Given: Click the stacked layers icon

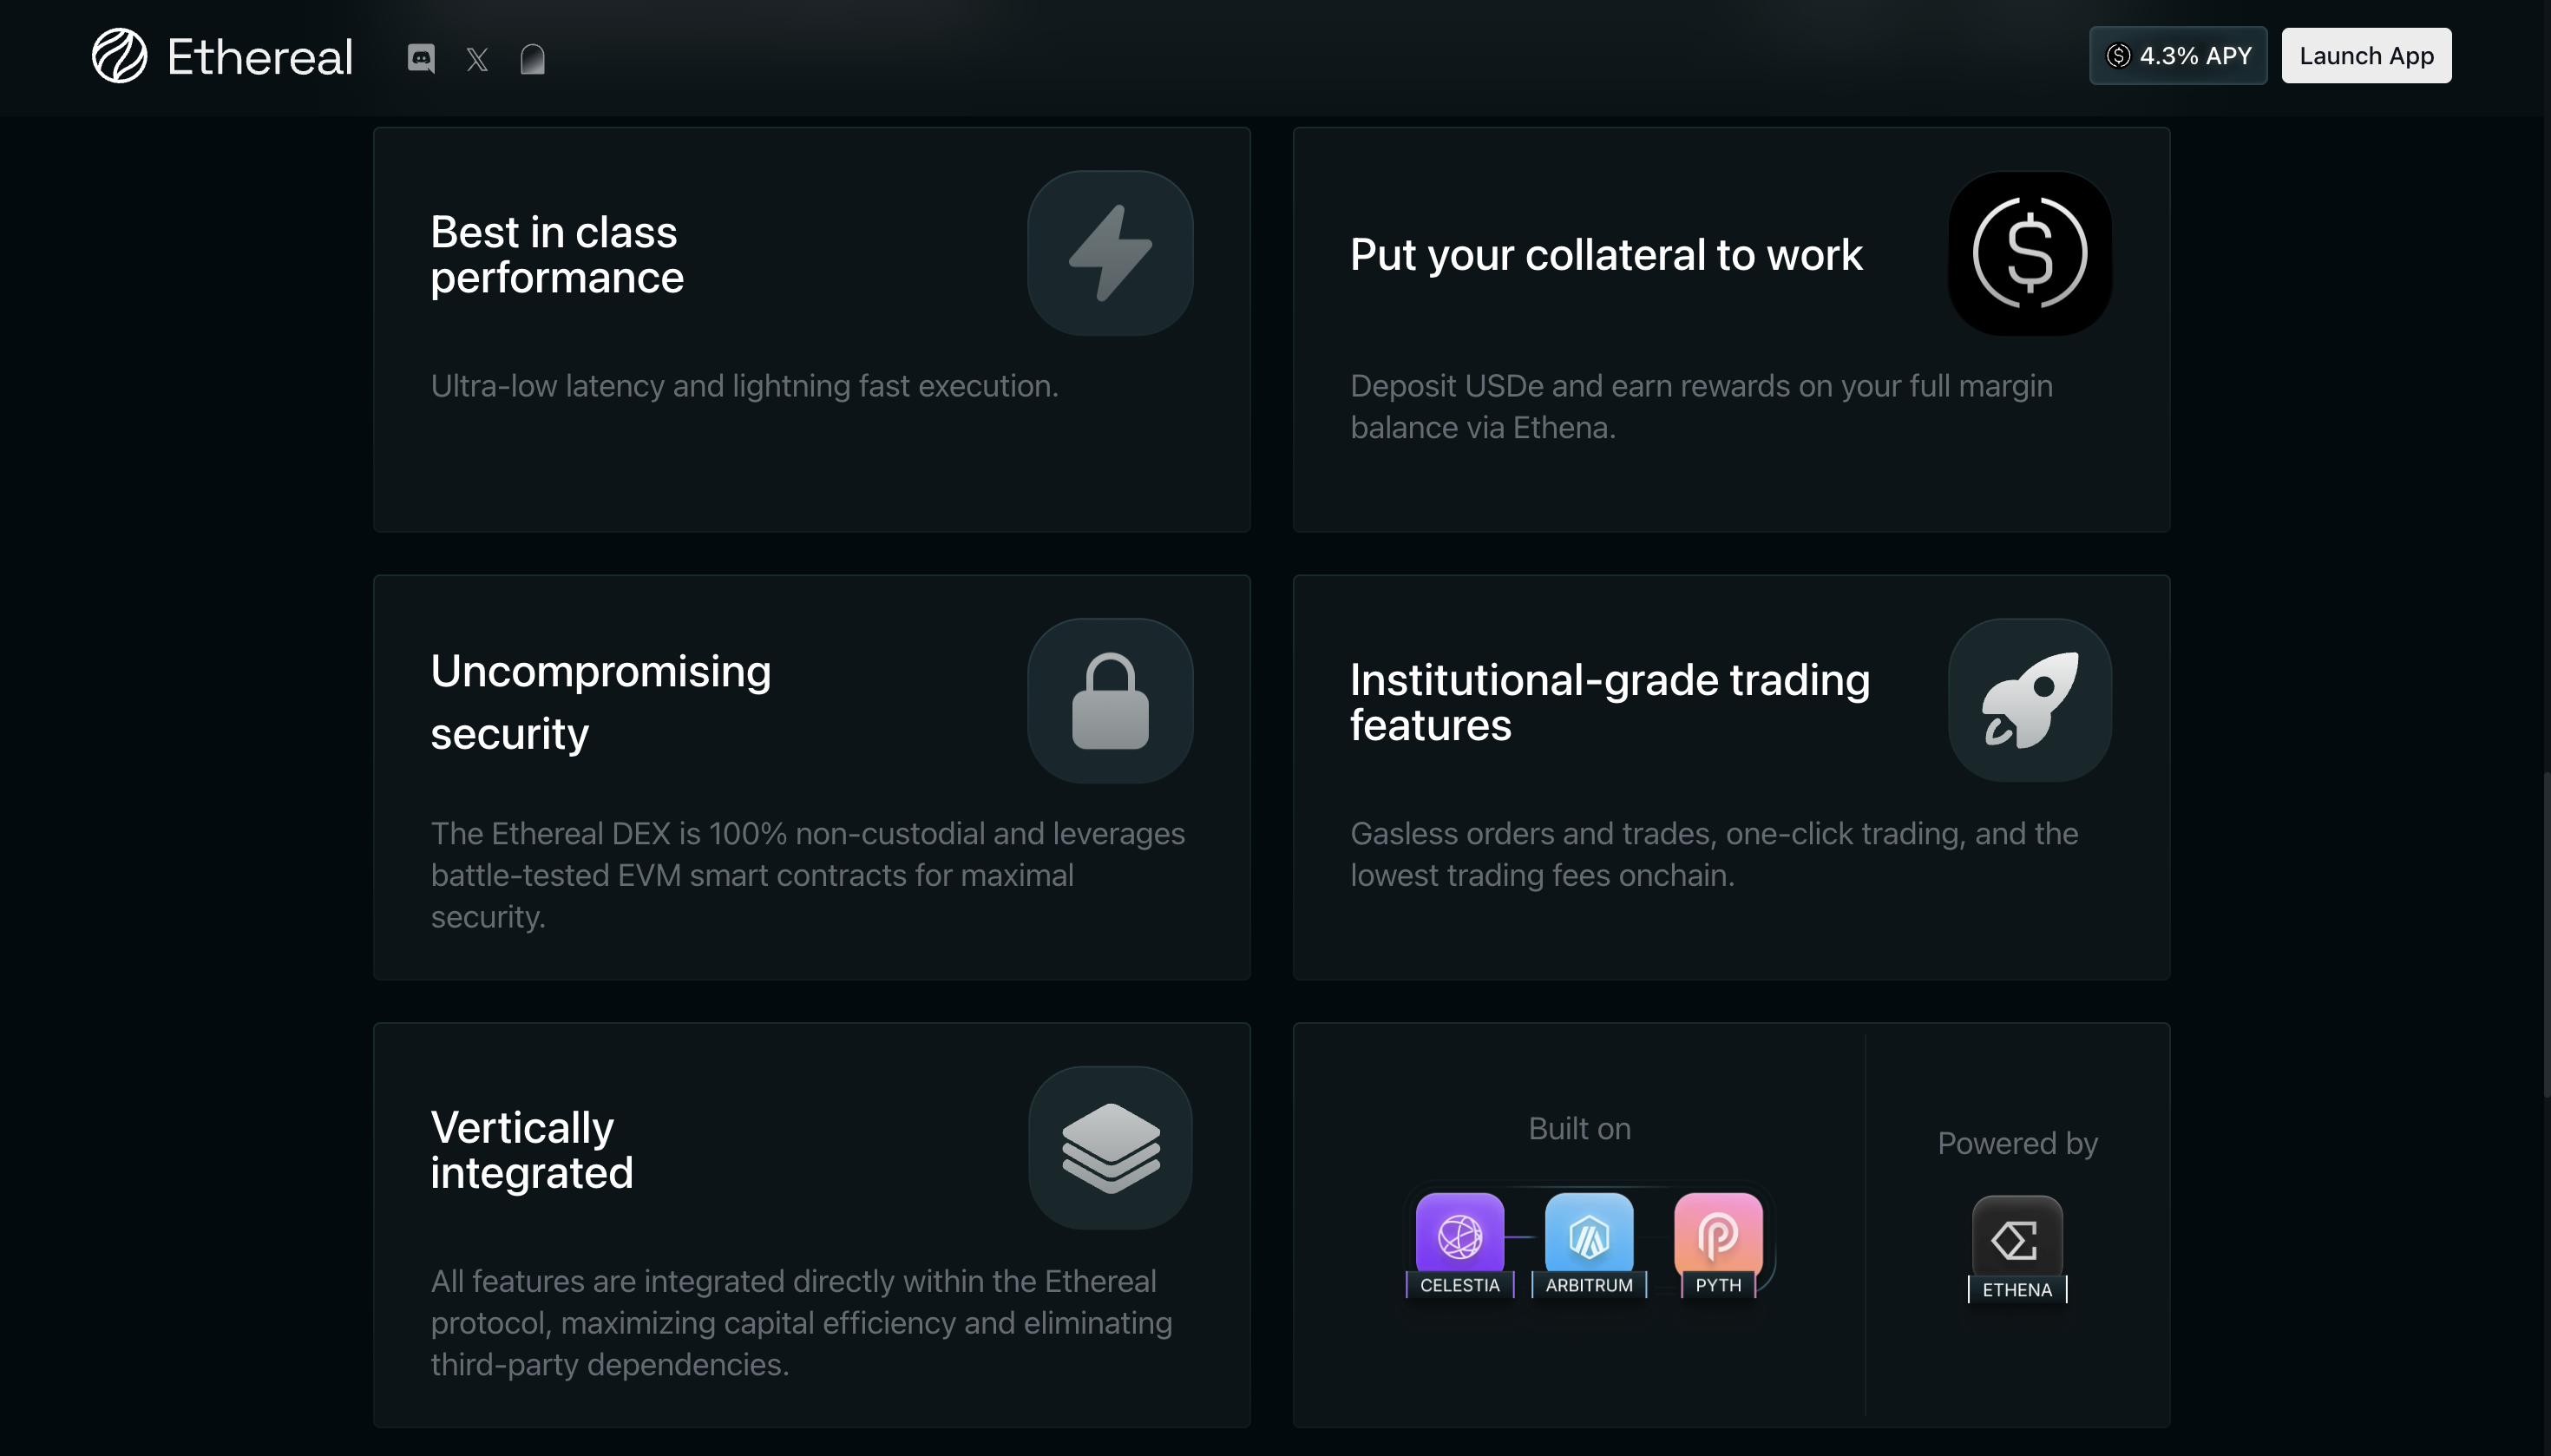Looking at the screenshot, I should tap(1110, 1148).
